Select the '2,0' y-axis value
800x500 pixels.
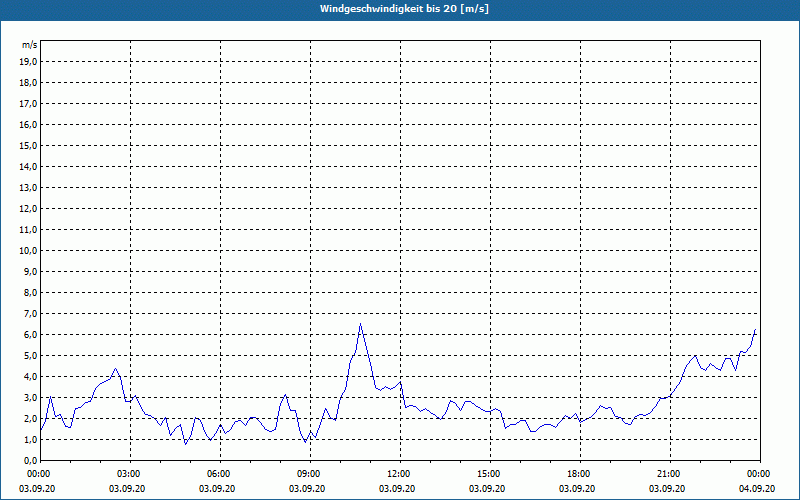coord(30,419)
